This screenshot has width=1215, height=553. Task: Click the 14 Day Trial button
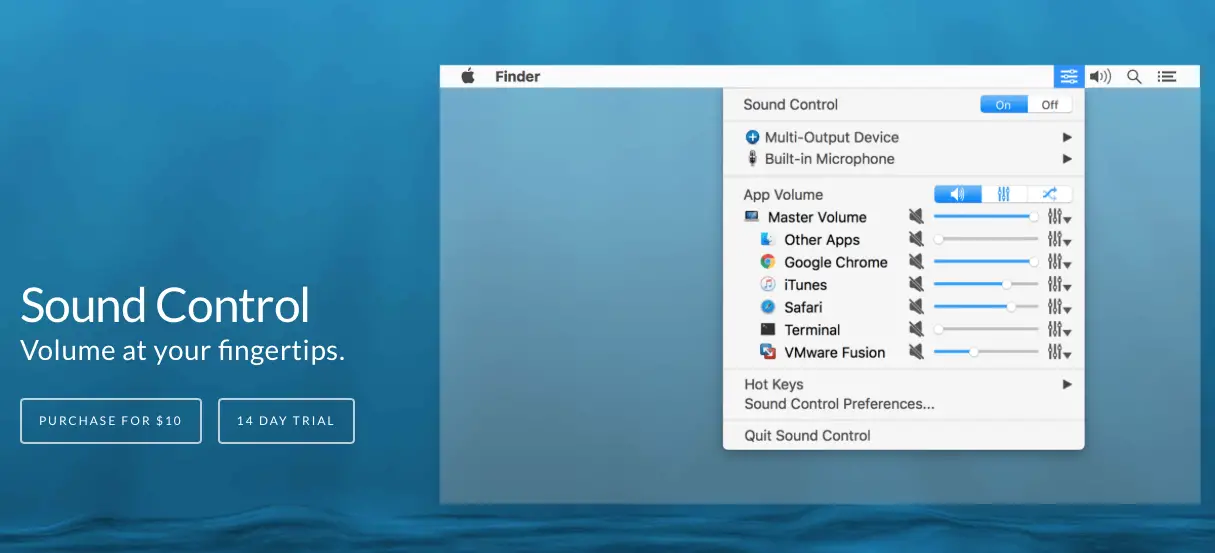286,421
